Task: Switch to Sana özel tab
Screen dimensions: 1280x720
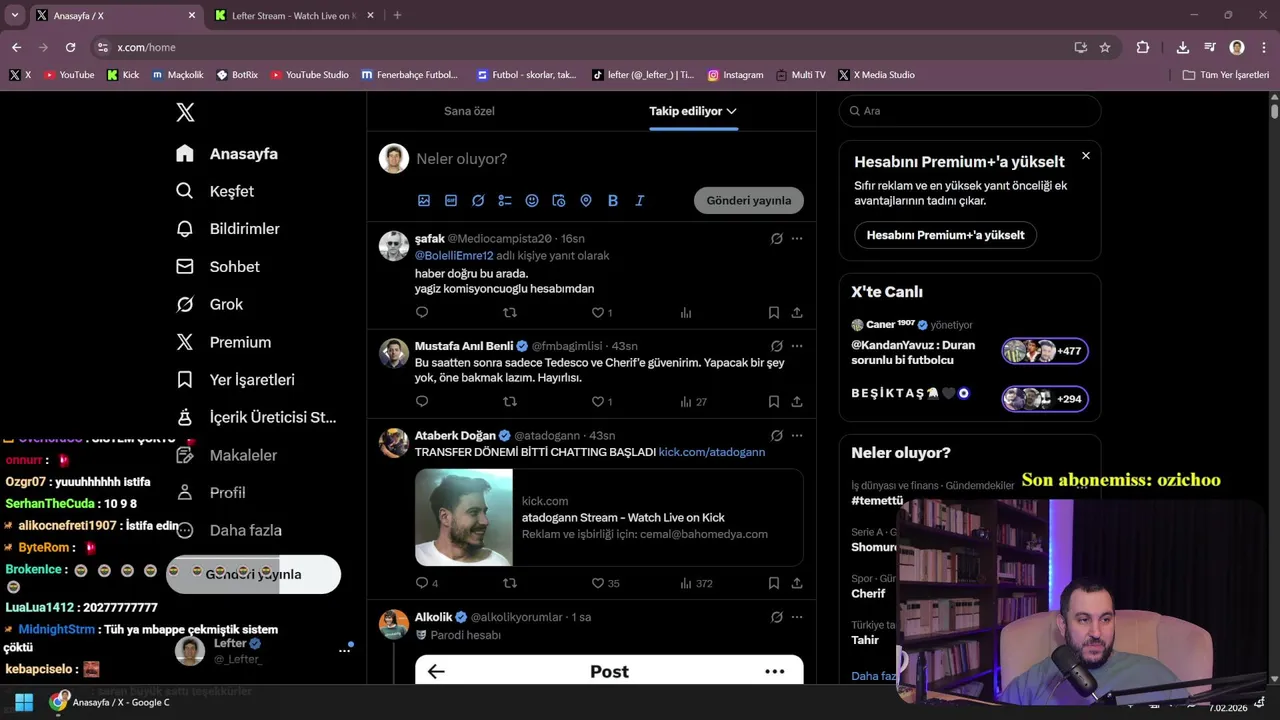Action: (x=469, y=111)
